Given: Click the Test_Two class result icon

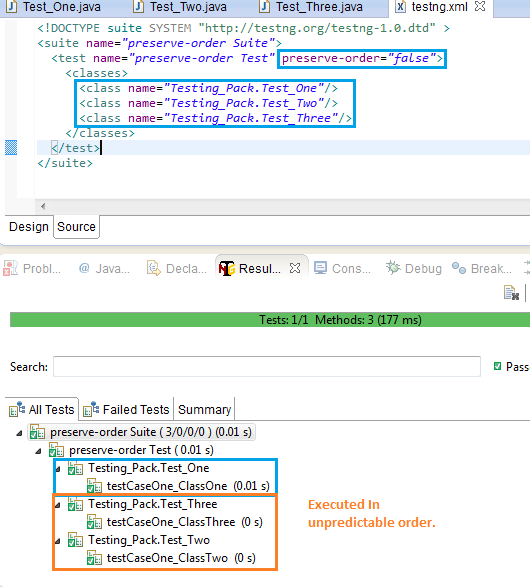Looking at the screenshot, I should [75, 539].
